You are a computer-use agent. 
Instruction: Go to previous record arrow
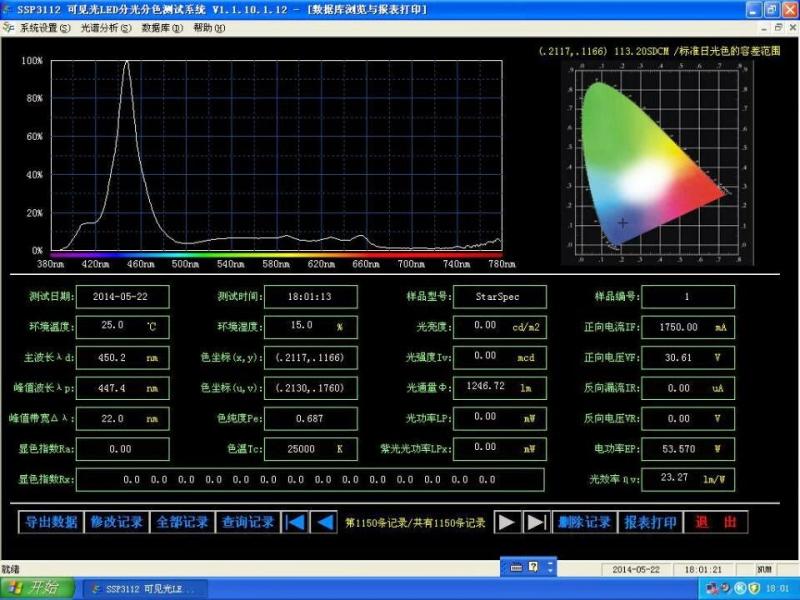click(x=325, y=522)
